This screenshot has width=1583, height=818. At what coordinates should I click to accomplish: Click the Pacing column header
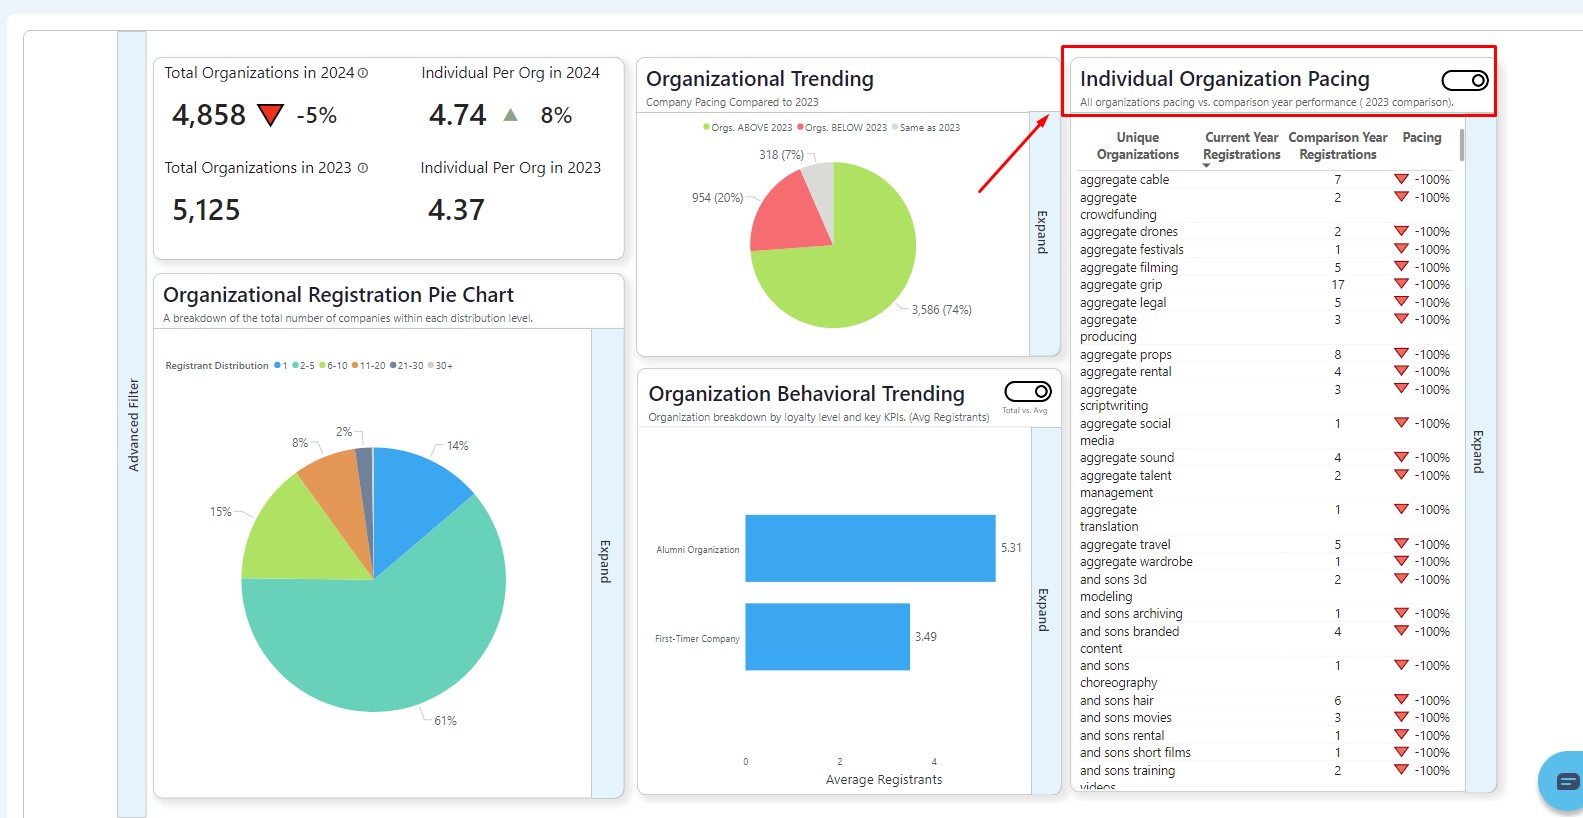click(x=1421, y=138)
